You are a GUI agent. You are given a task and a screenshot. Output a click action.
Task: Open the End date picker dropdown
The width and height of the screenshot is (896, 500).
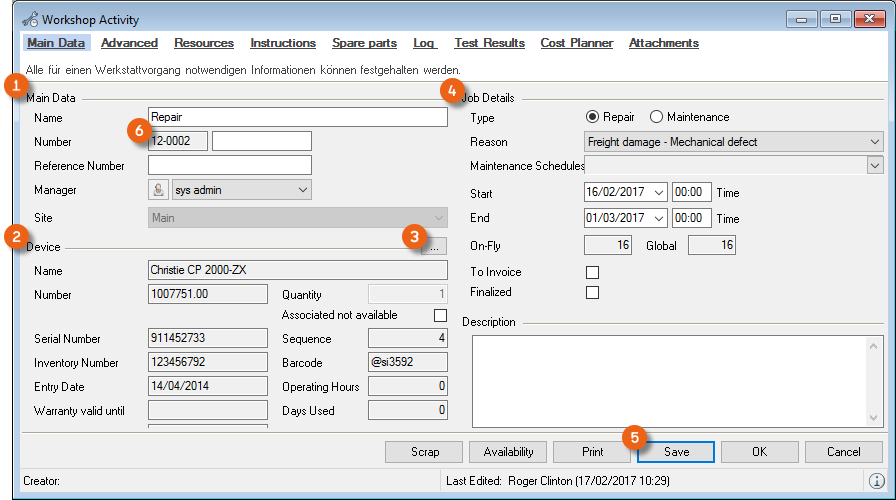[657, 218]
